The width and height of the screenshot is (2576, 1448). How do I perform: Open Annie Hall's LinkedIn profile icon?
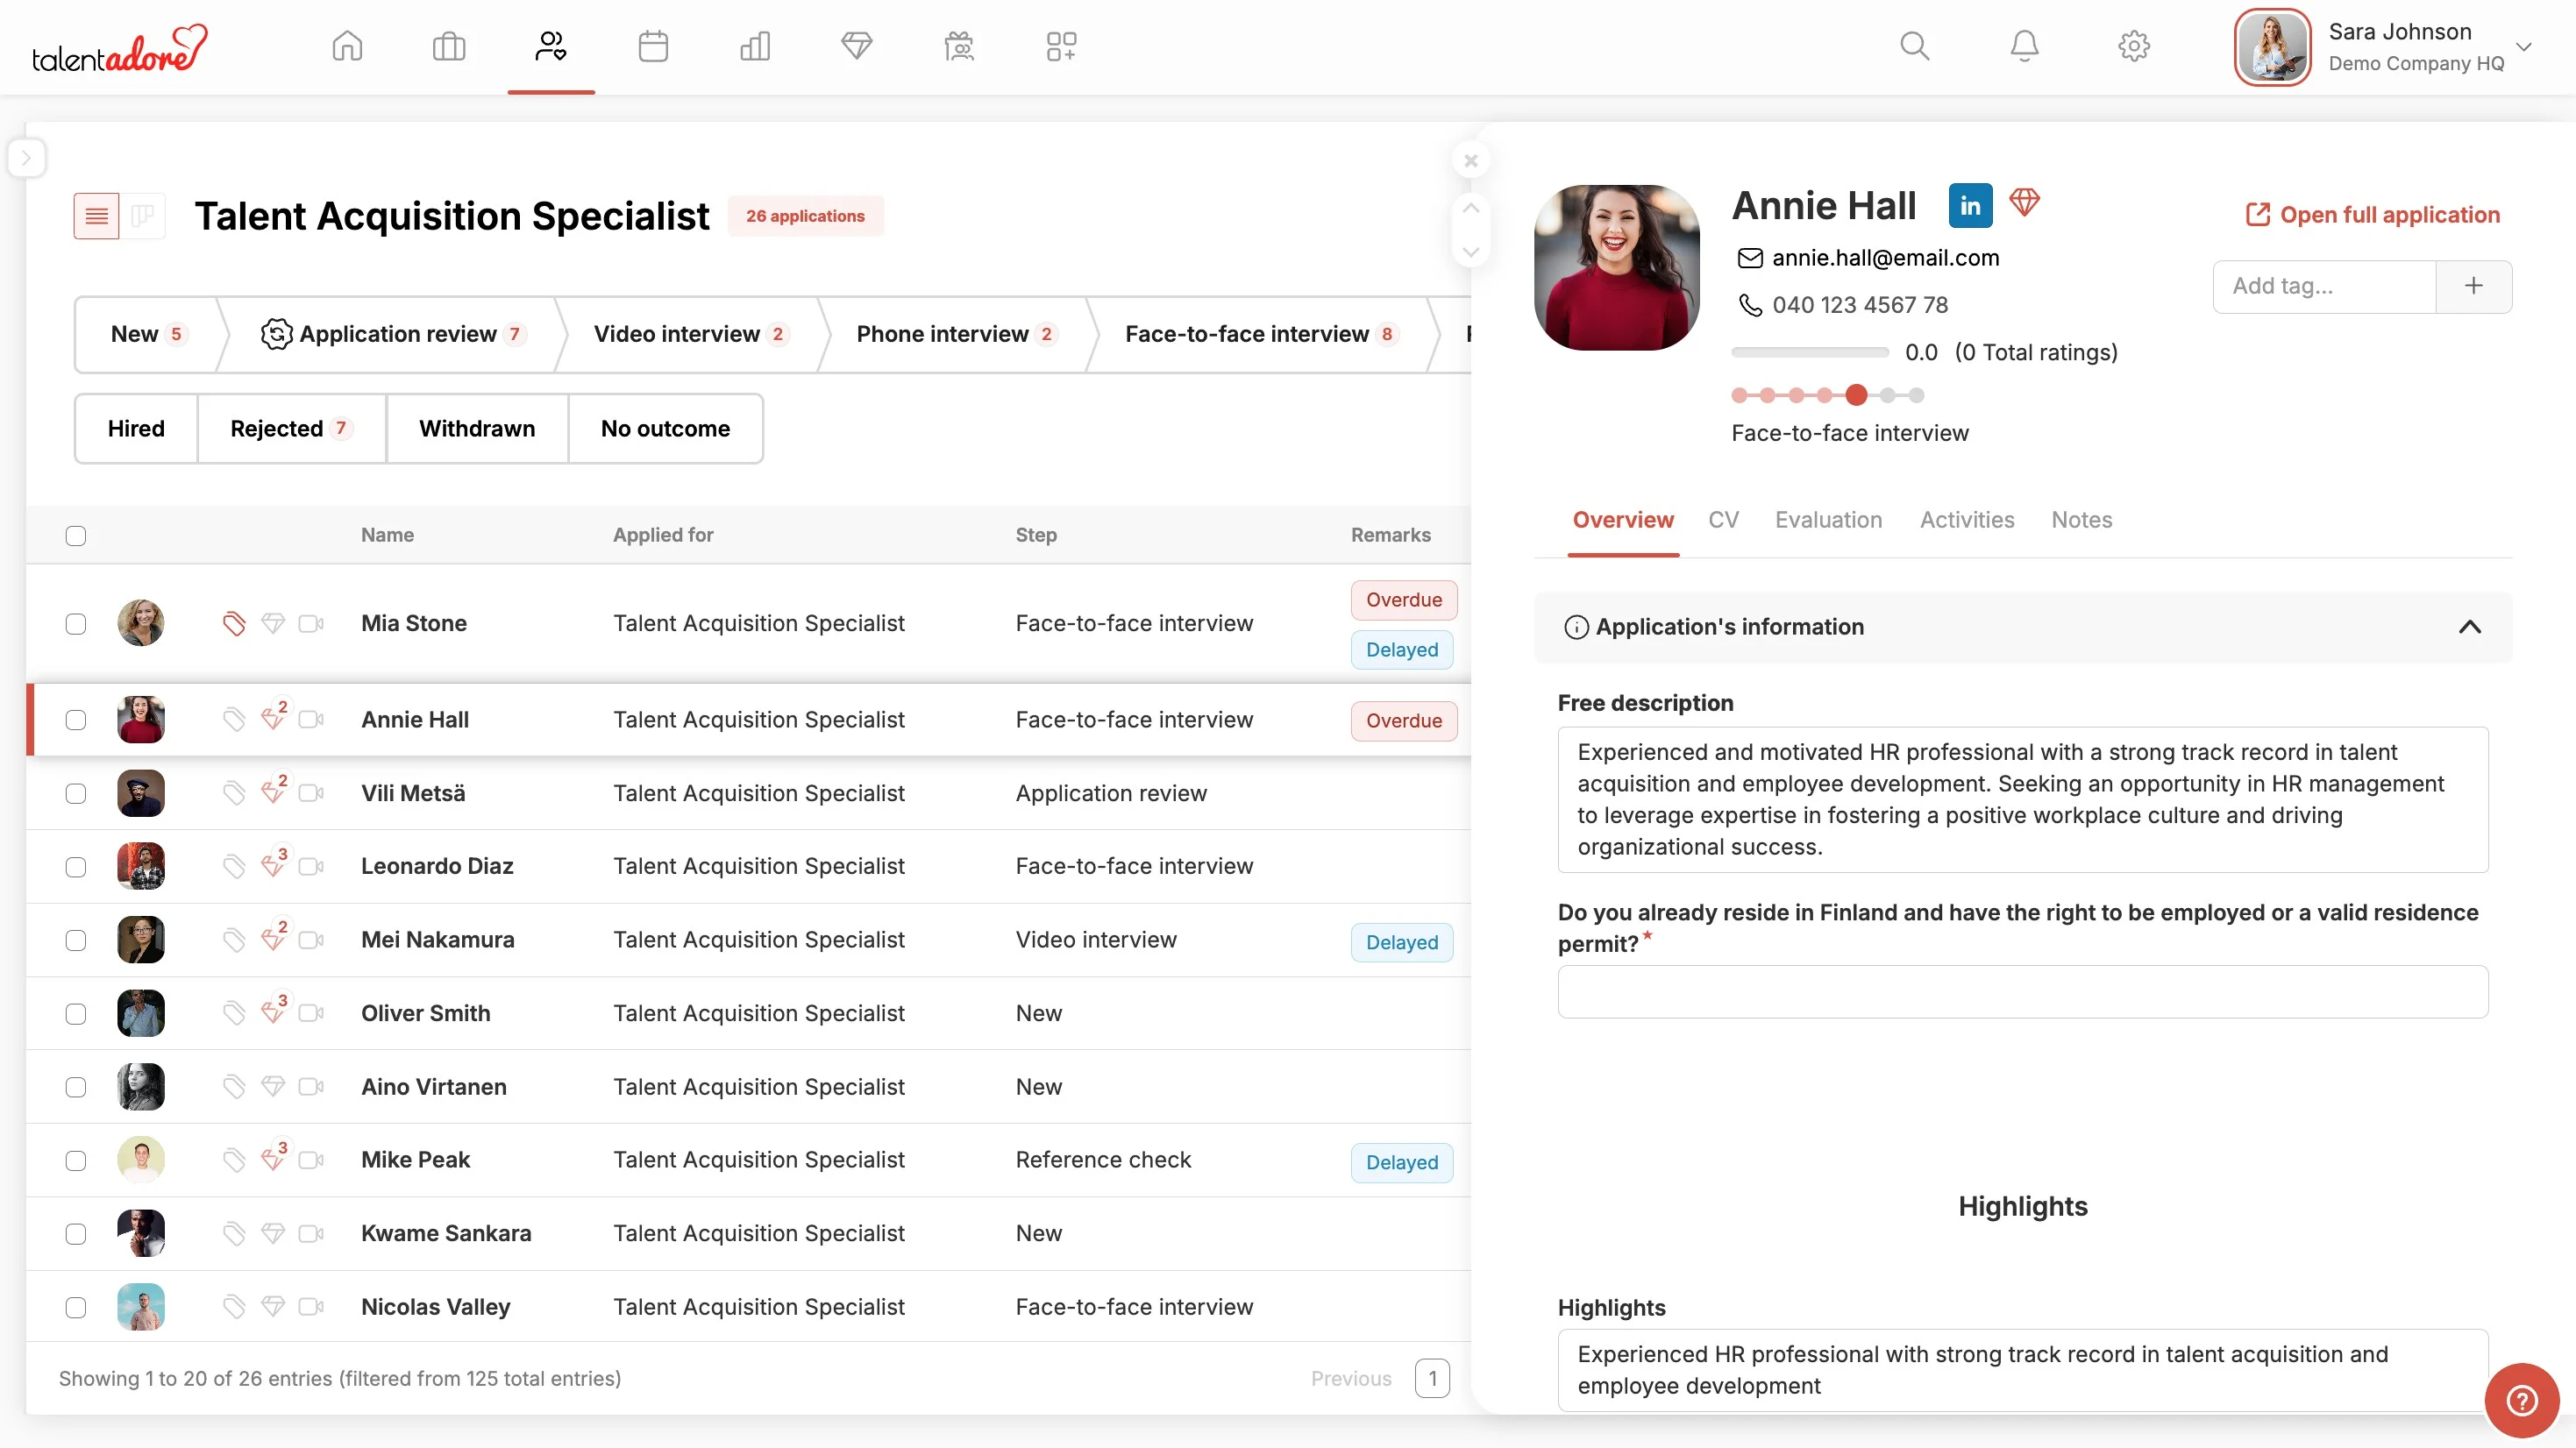(1969, 206)
